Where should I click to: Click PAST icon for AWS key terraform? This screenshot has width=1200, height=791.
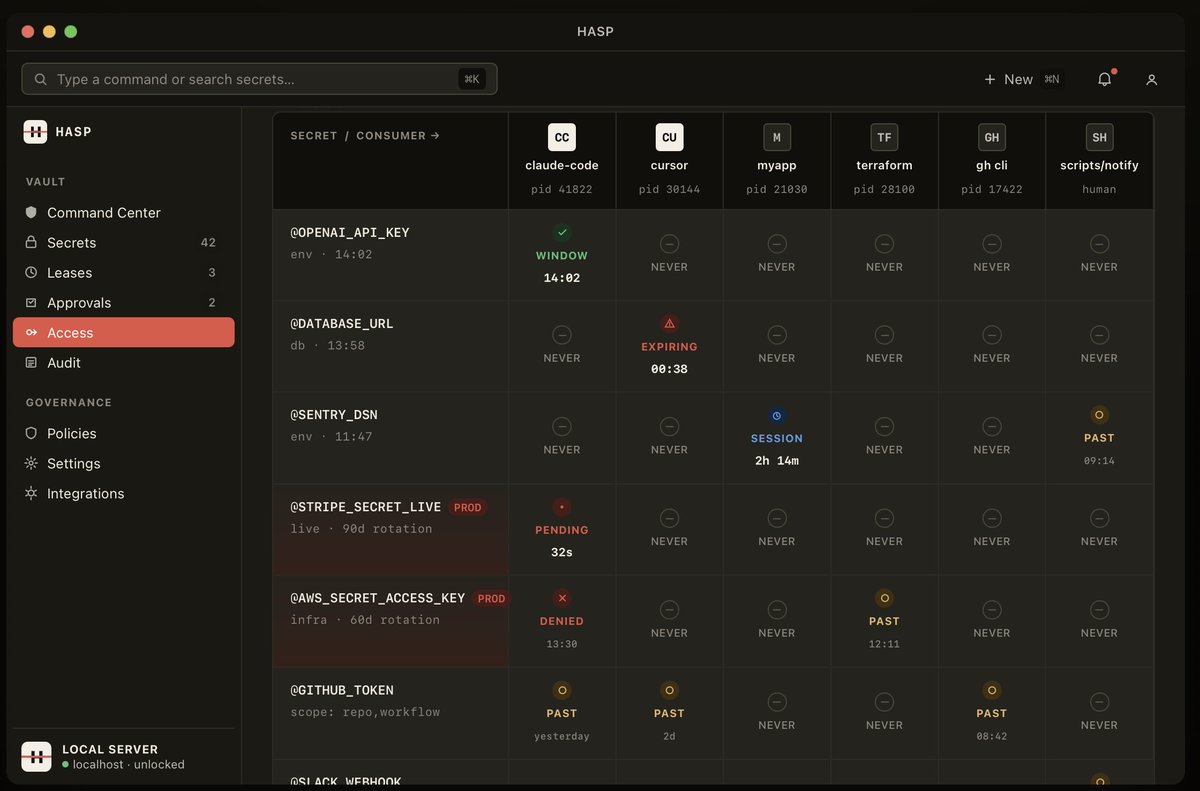click(x=884, y=598)
